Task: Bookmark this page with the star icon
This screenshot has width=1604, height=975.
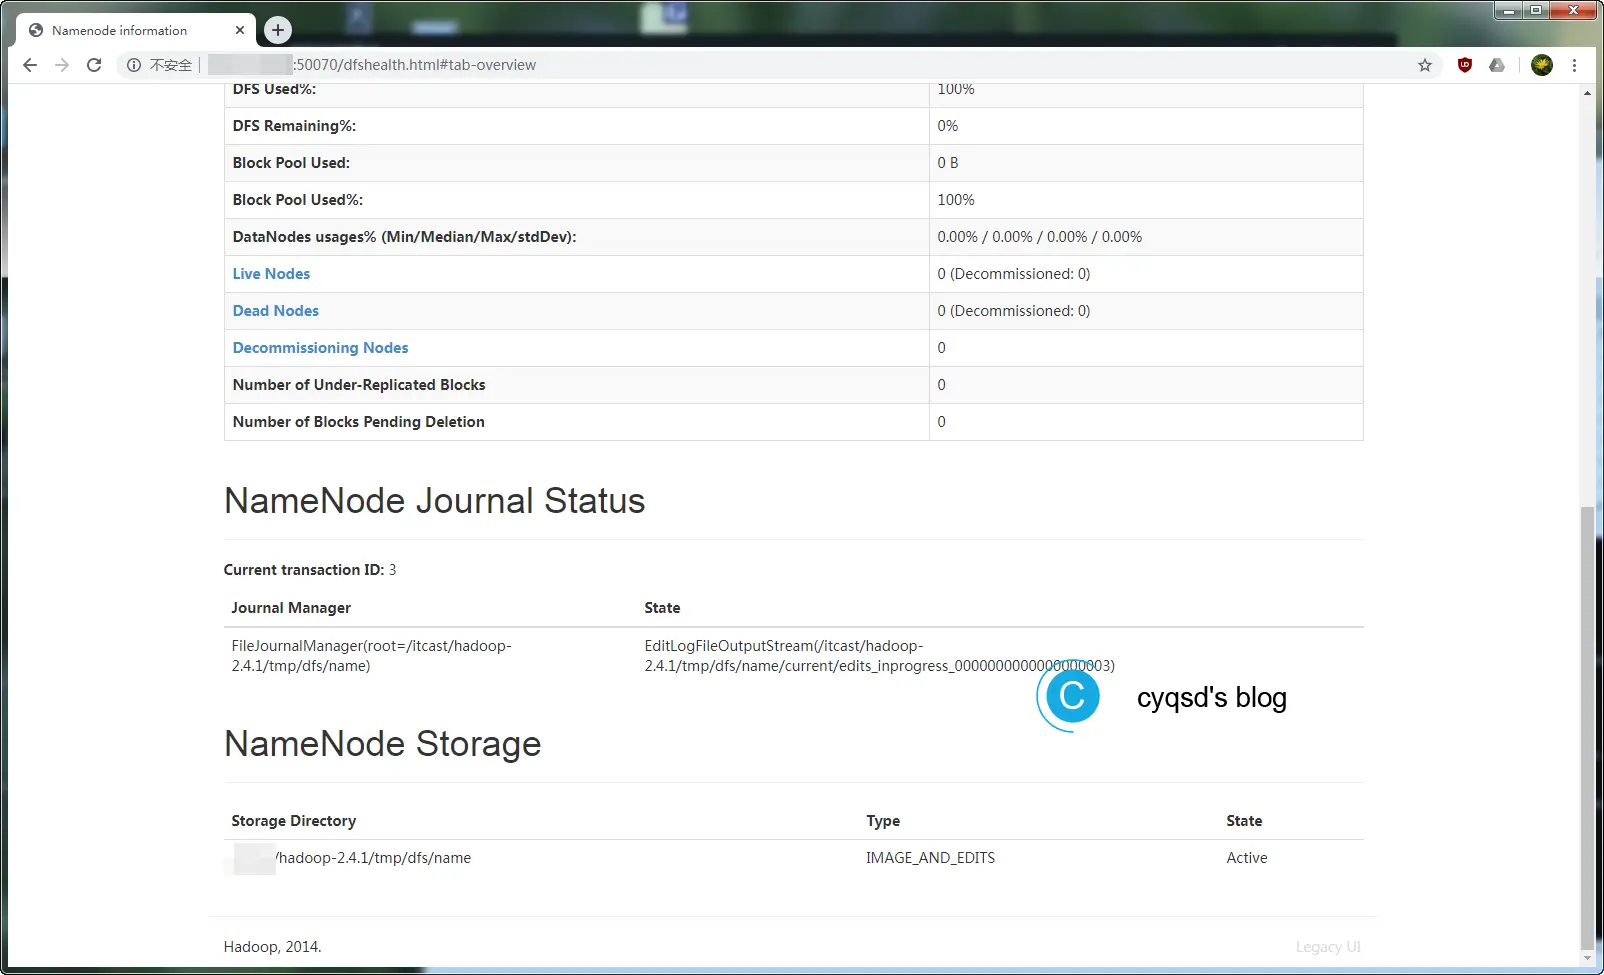Action: coord(1425,65)
